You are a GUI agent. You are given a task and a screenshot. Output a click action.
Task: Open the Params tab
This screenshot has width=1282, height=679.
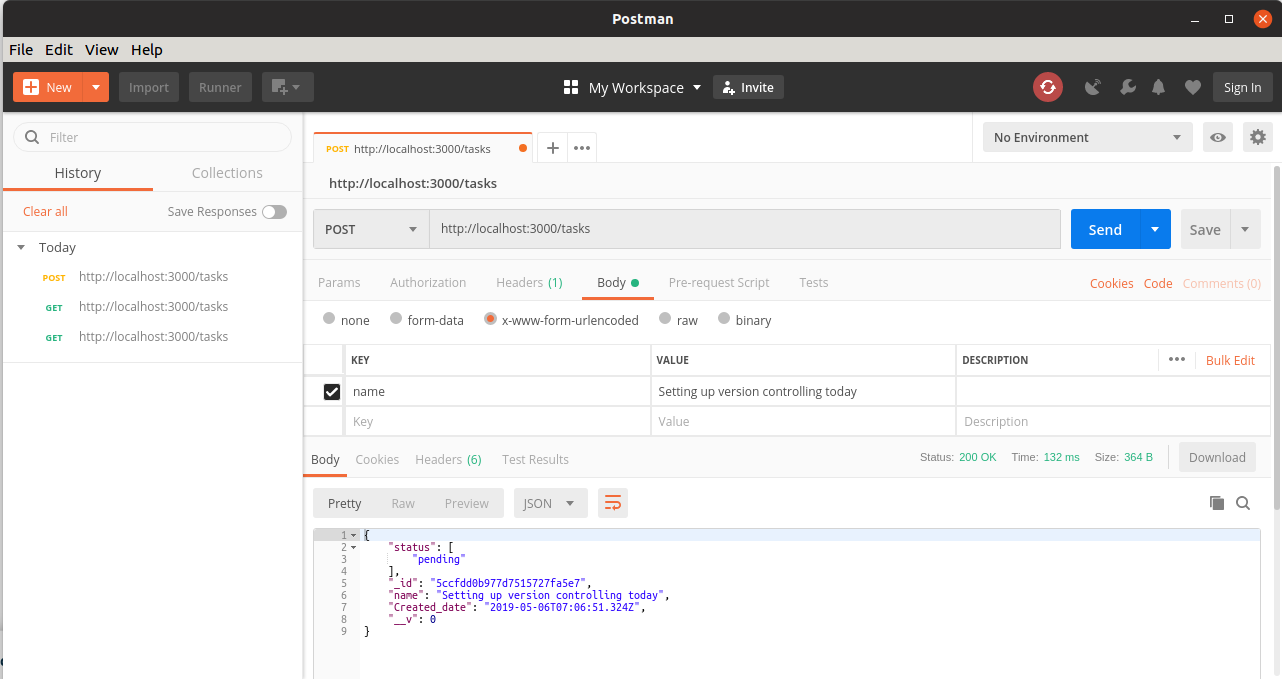(x=339, y=282)
